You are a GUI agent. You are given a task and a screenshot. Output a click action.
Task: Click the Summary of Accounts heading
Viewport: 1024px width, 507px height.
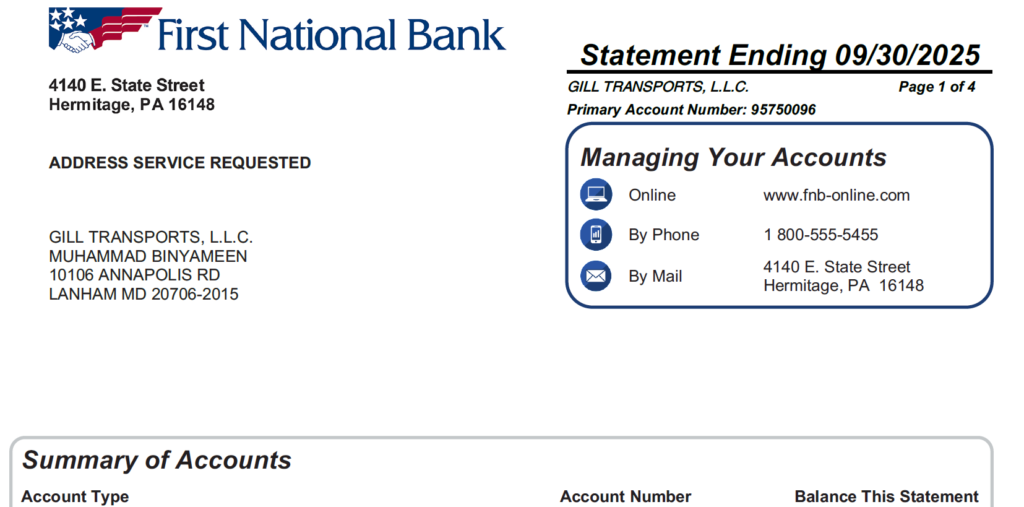tap(157, 460)
